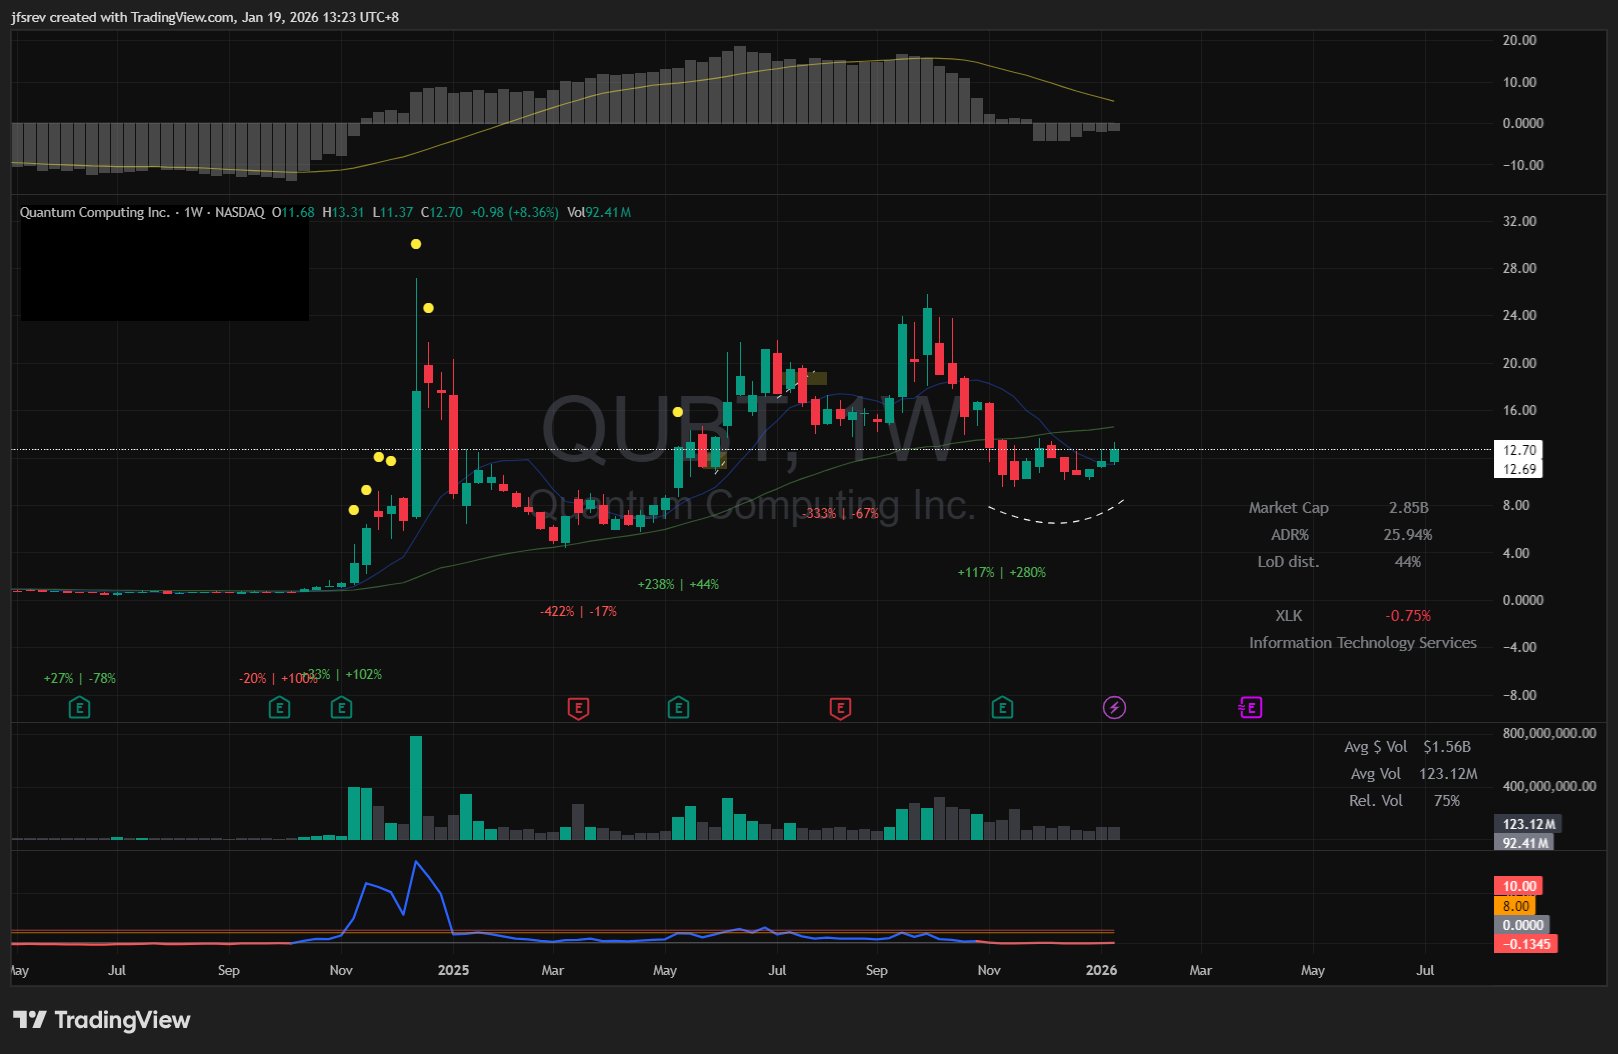Select the 800,000,000.00 volume axis label

pyautogui.click(x=1549, y=733)
